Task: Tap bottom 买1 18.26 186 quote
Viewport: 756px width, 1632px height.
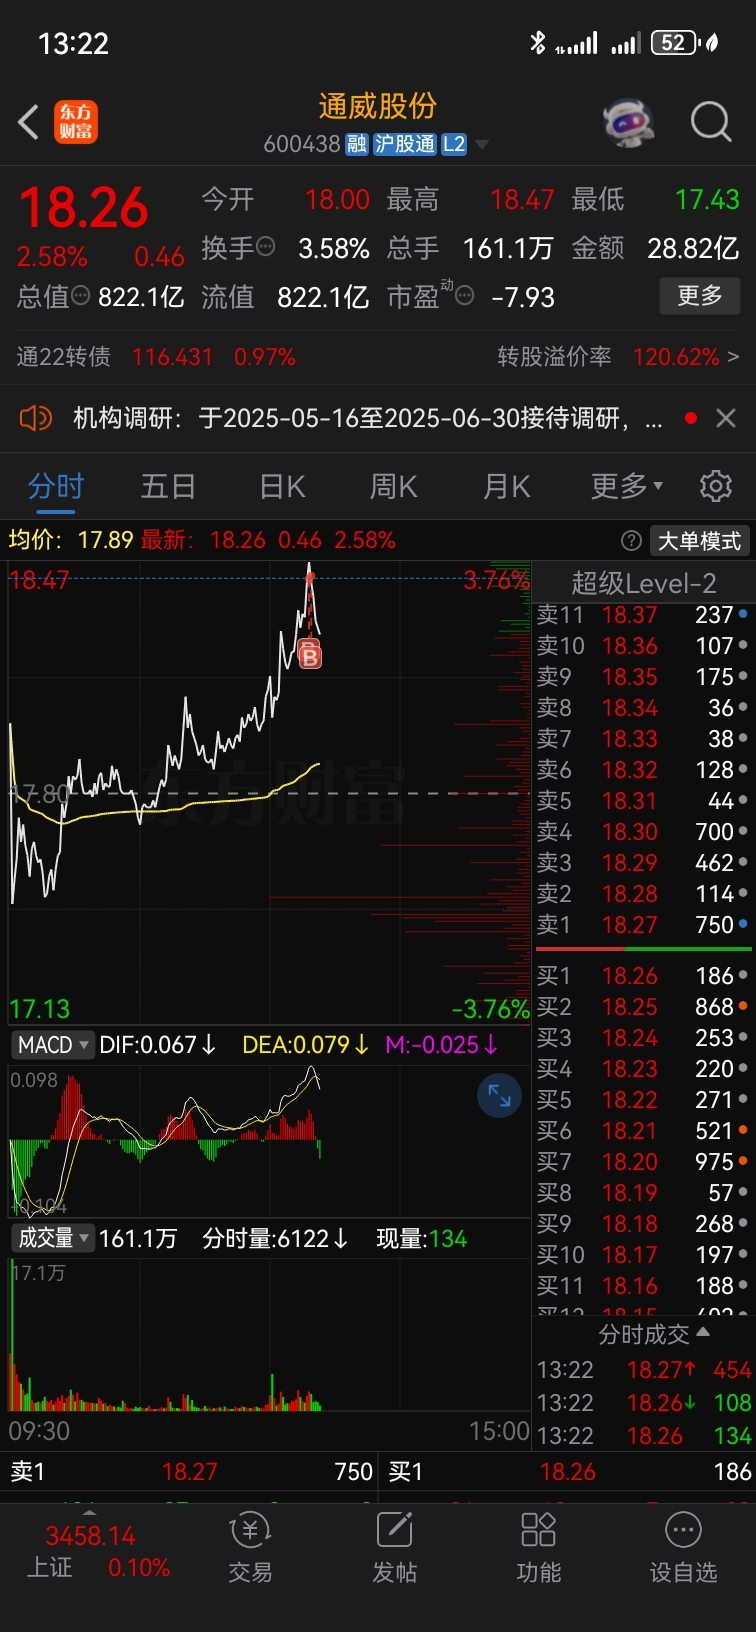Action: 569,1472
